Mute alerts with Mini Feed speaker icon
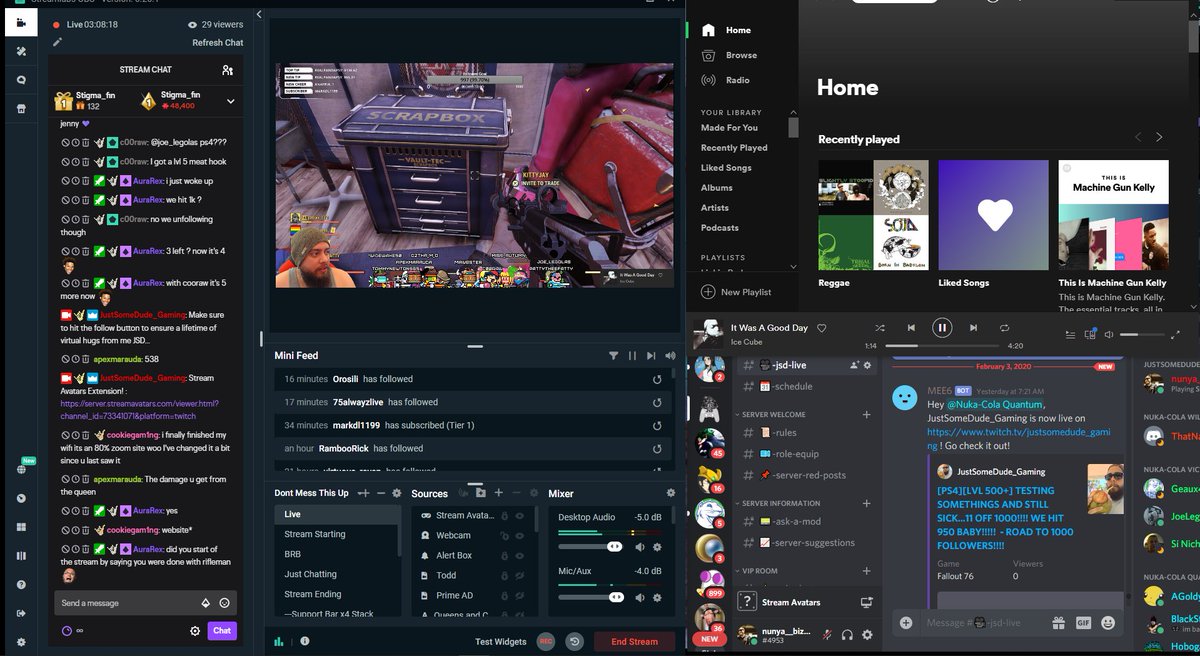The width and height of the screenshot is (1200, 656). [669, 355]
